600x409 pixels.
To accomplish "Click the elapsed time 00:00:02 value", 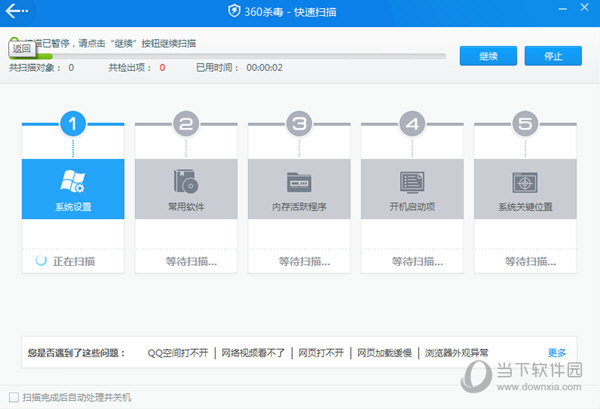I will point(264,68).
